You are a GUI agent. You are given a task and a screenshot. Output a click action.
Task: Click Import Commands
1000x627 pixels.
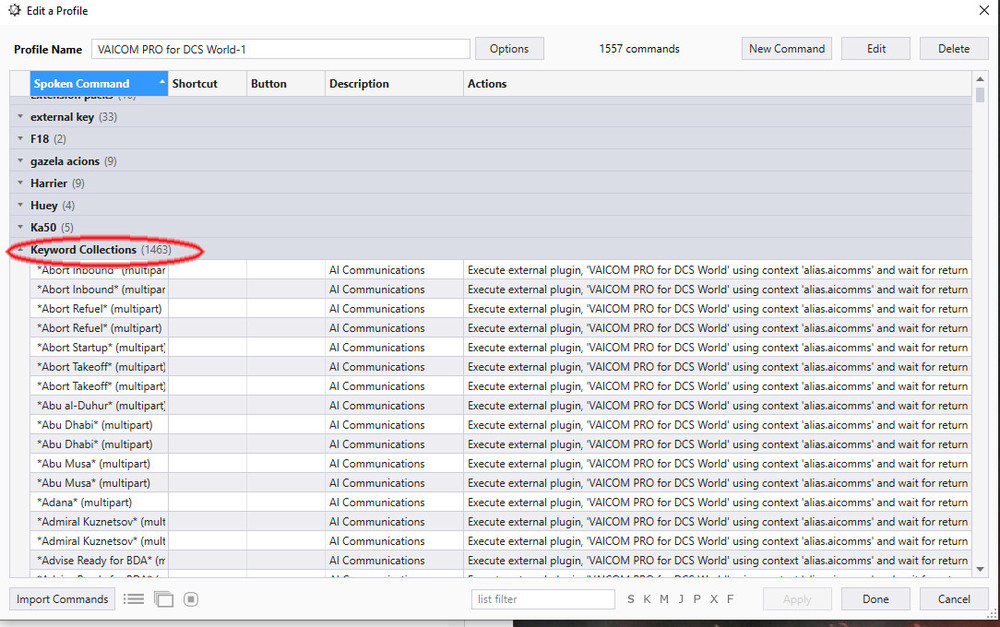point(62,599)
